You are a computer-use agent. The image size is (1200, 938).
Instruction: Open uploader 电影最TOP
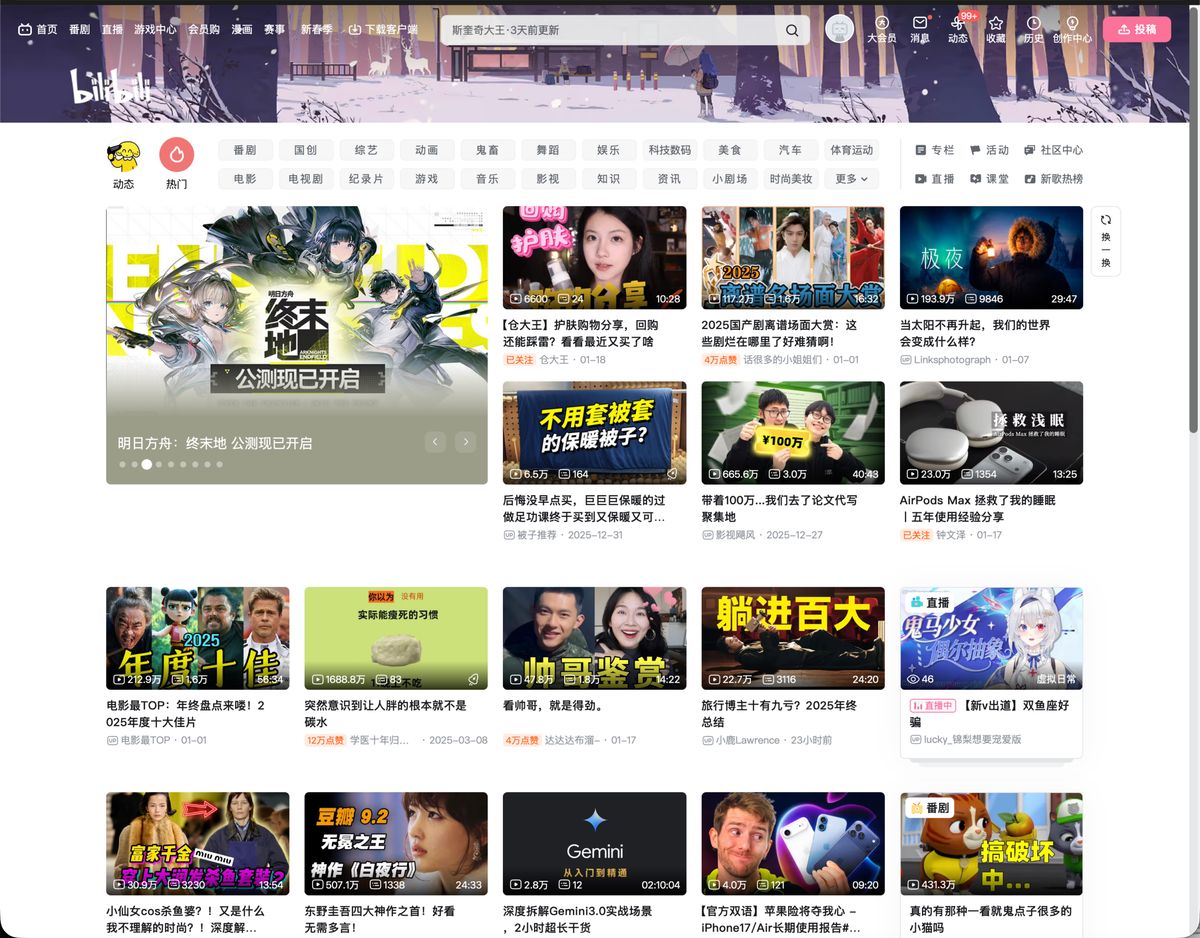pyautogui.click(x=145, y=740)
